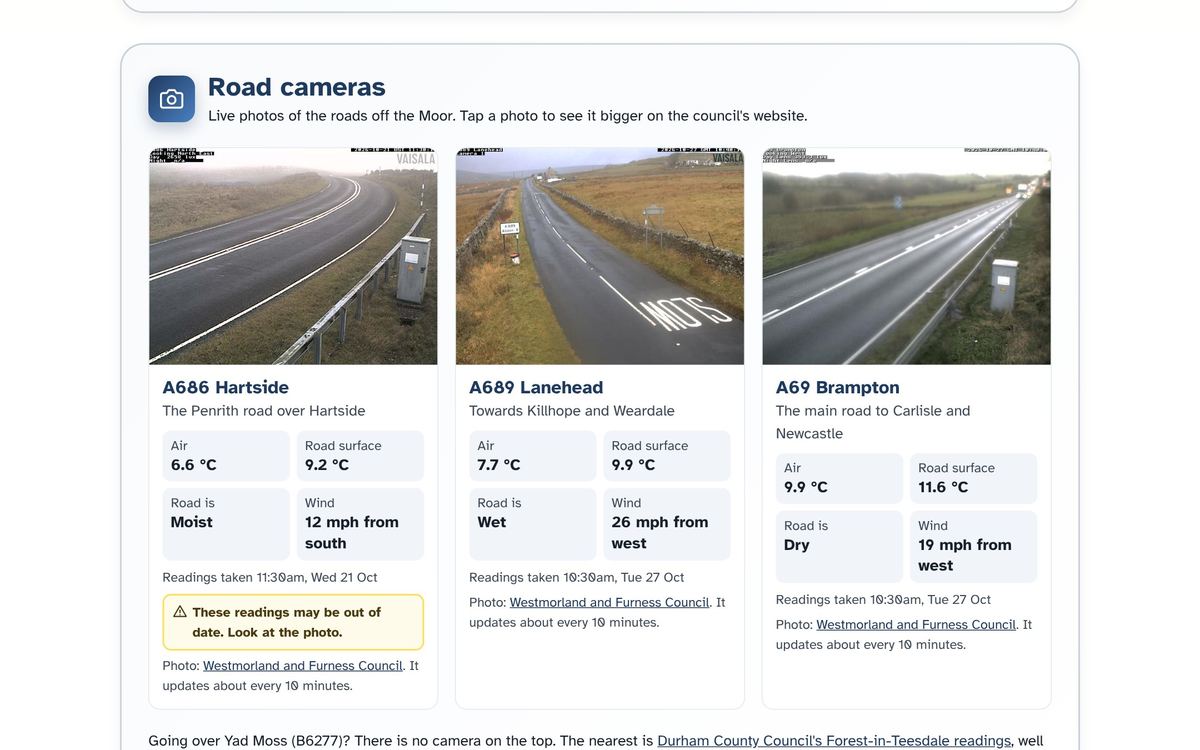This screenshot has width=1200, height=750.
Task: Click the readings may be out of date warning
Action: click(293, 622)
